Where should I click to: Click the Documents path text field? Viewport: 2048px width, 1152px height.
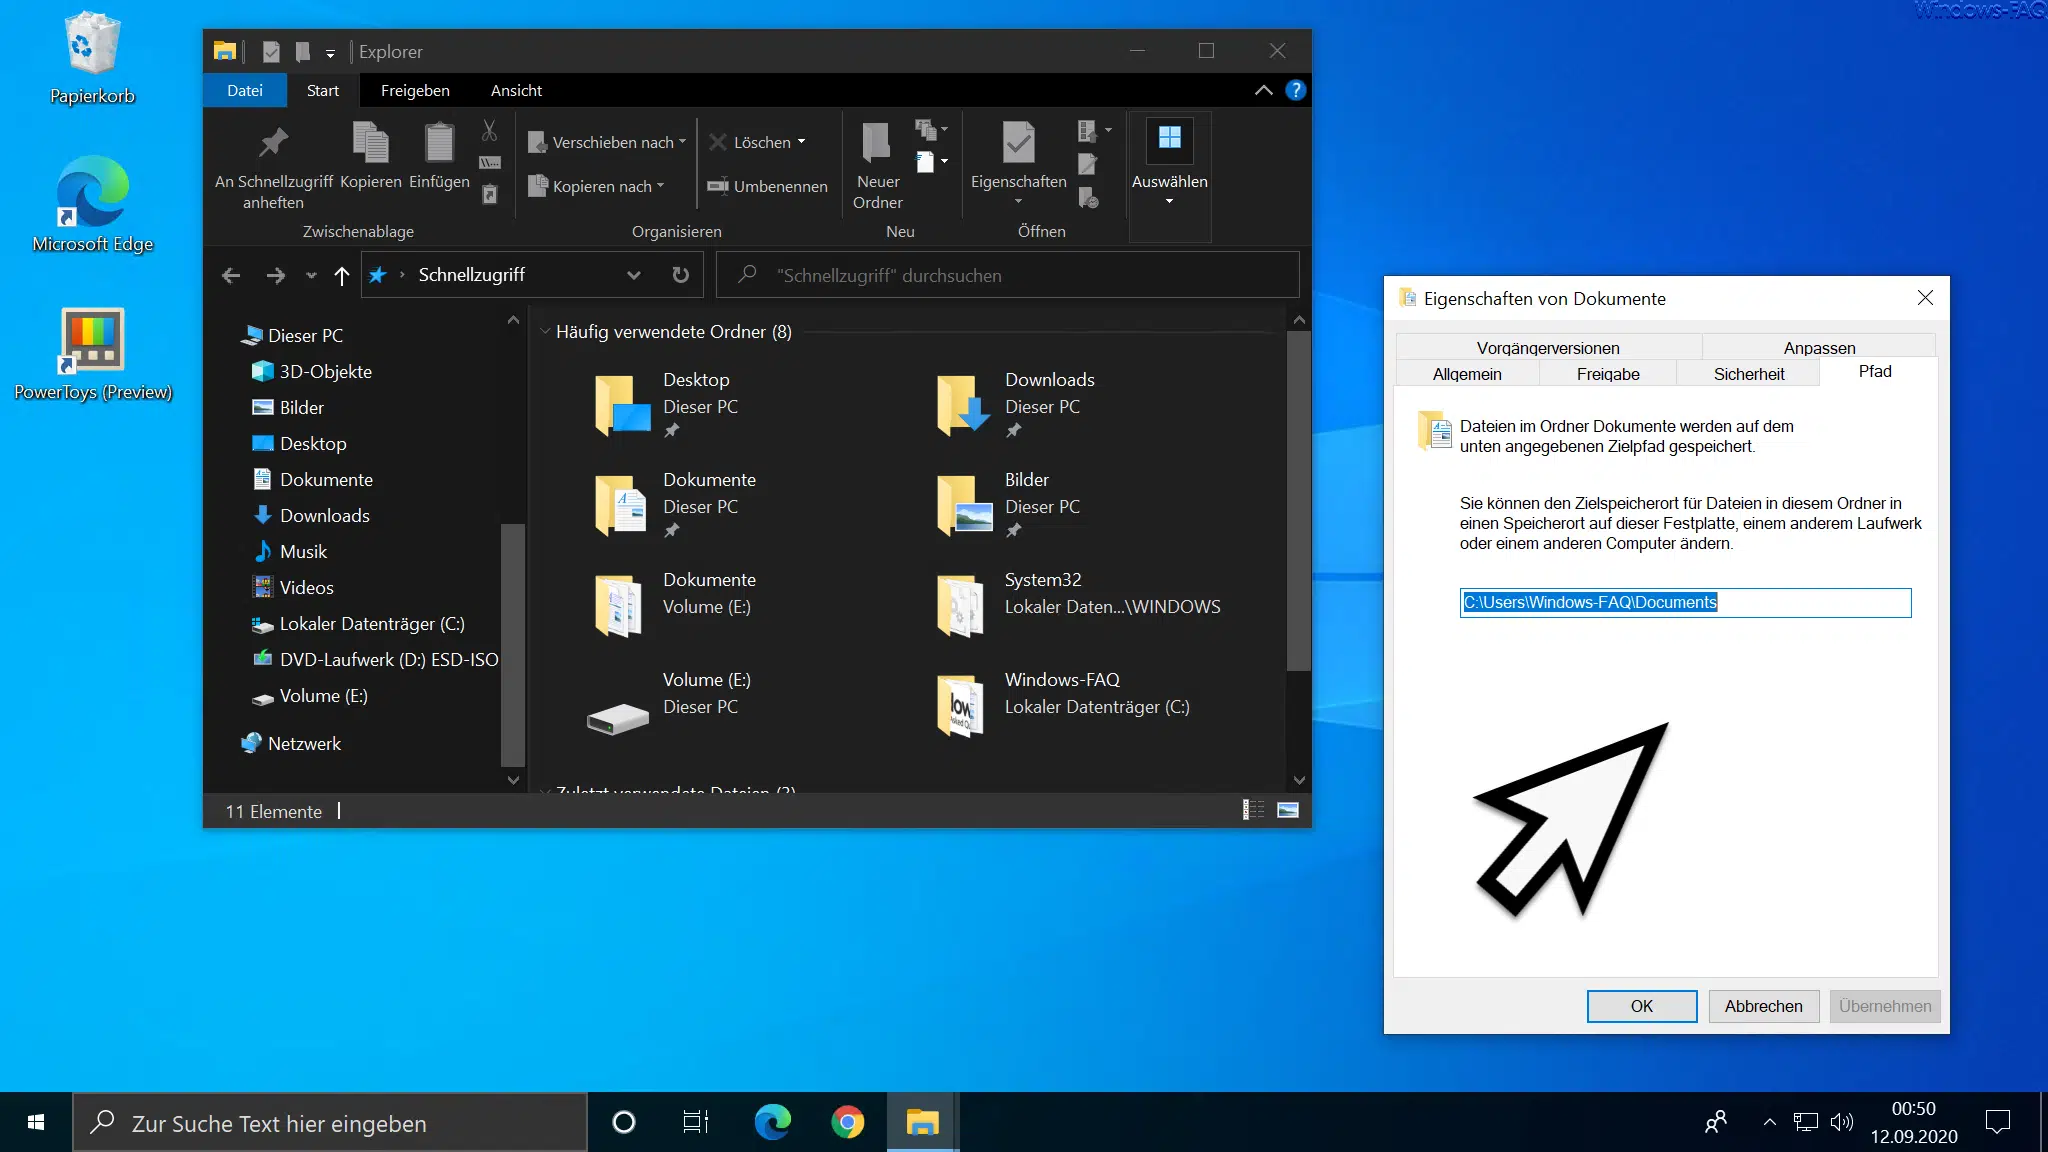point(1684,603)
